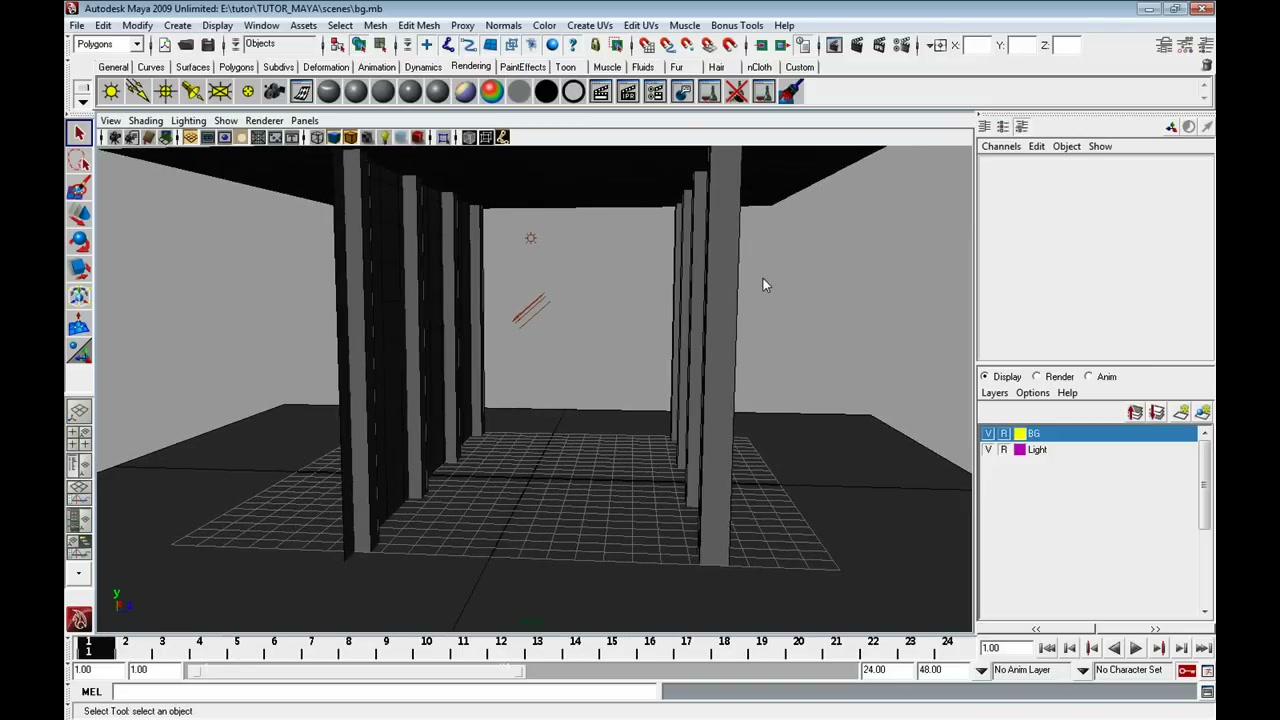This screenshot has width=1280, height=720.
Task: Click the shelf trash can icon
Action: tap(1207, 66)
